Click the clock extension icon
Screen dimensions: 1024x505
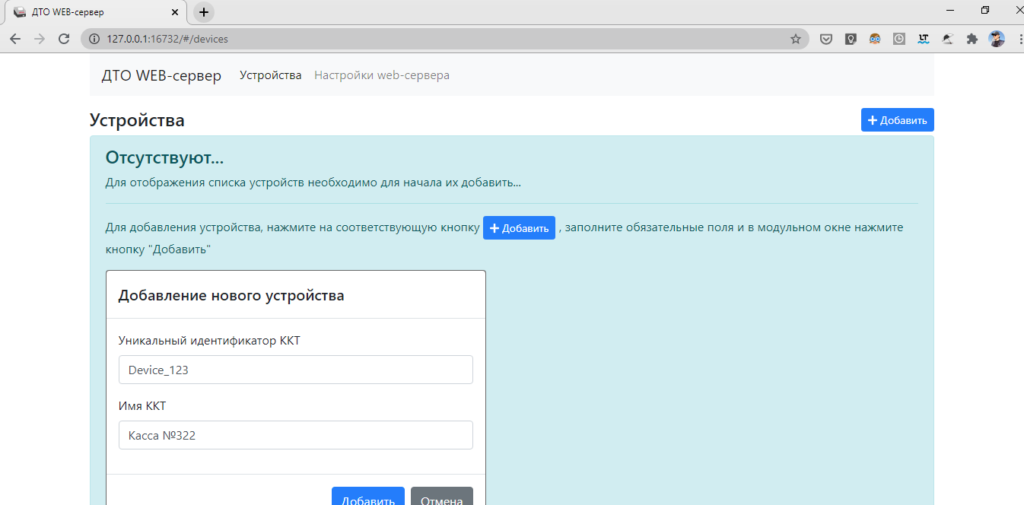[899, 39]
